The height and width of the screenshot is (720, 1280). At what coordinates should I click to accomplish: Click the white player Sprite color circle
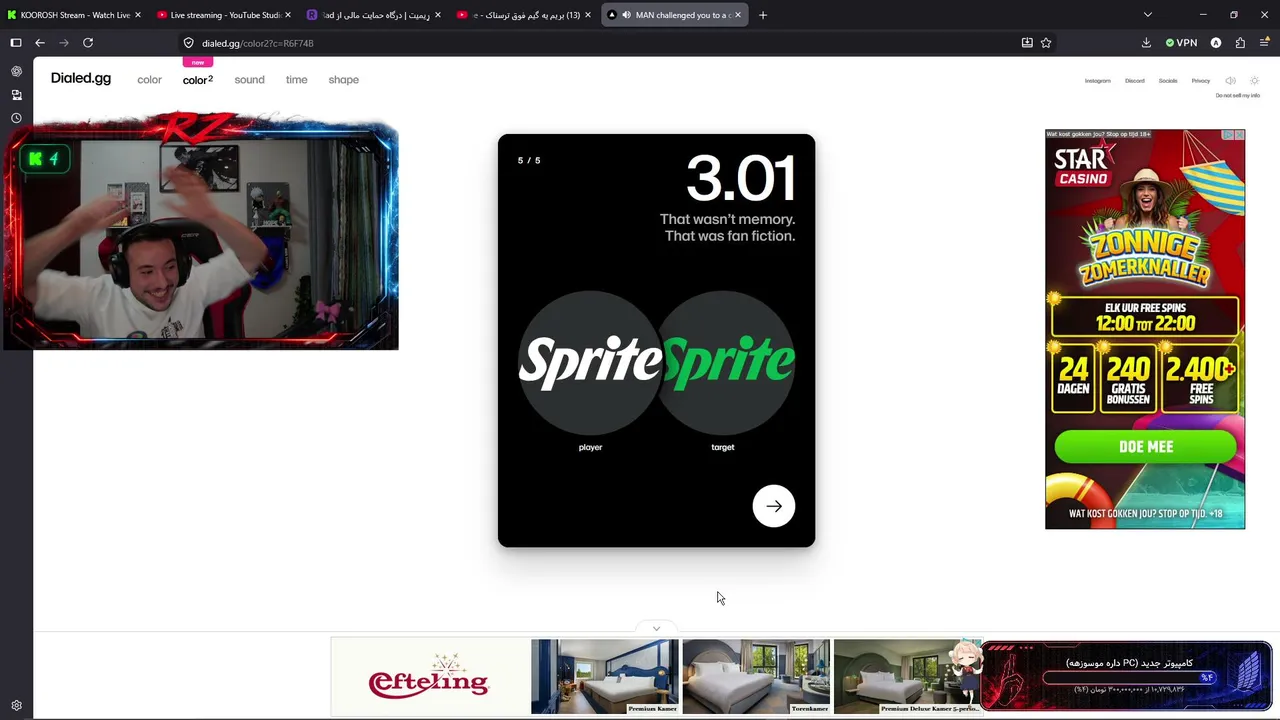tap(590, 361)
